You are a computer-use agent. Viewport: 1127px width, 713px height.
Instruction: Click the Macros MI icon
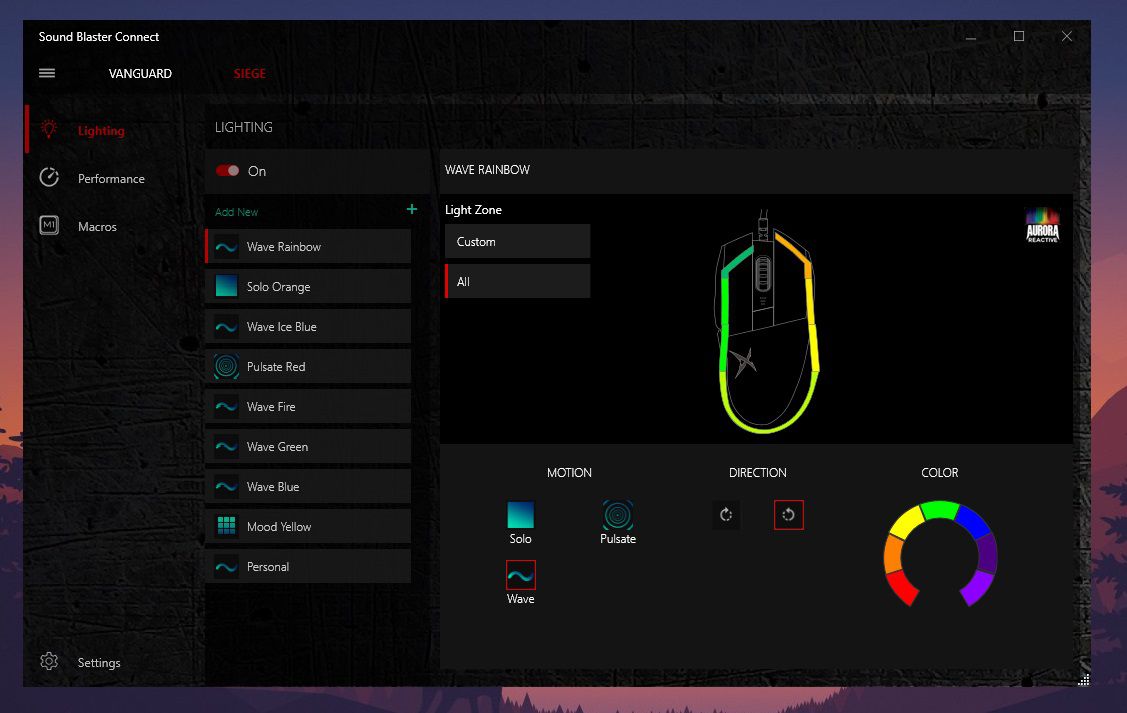point(49,226)
